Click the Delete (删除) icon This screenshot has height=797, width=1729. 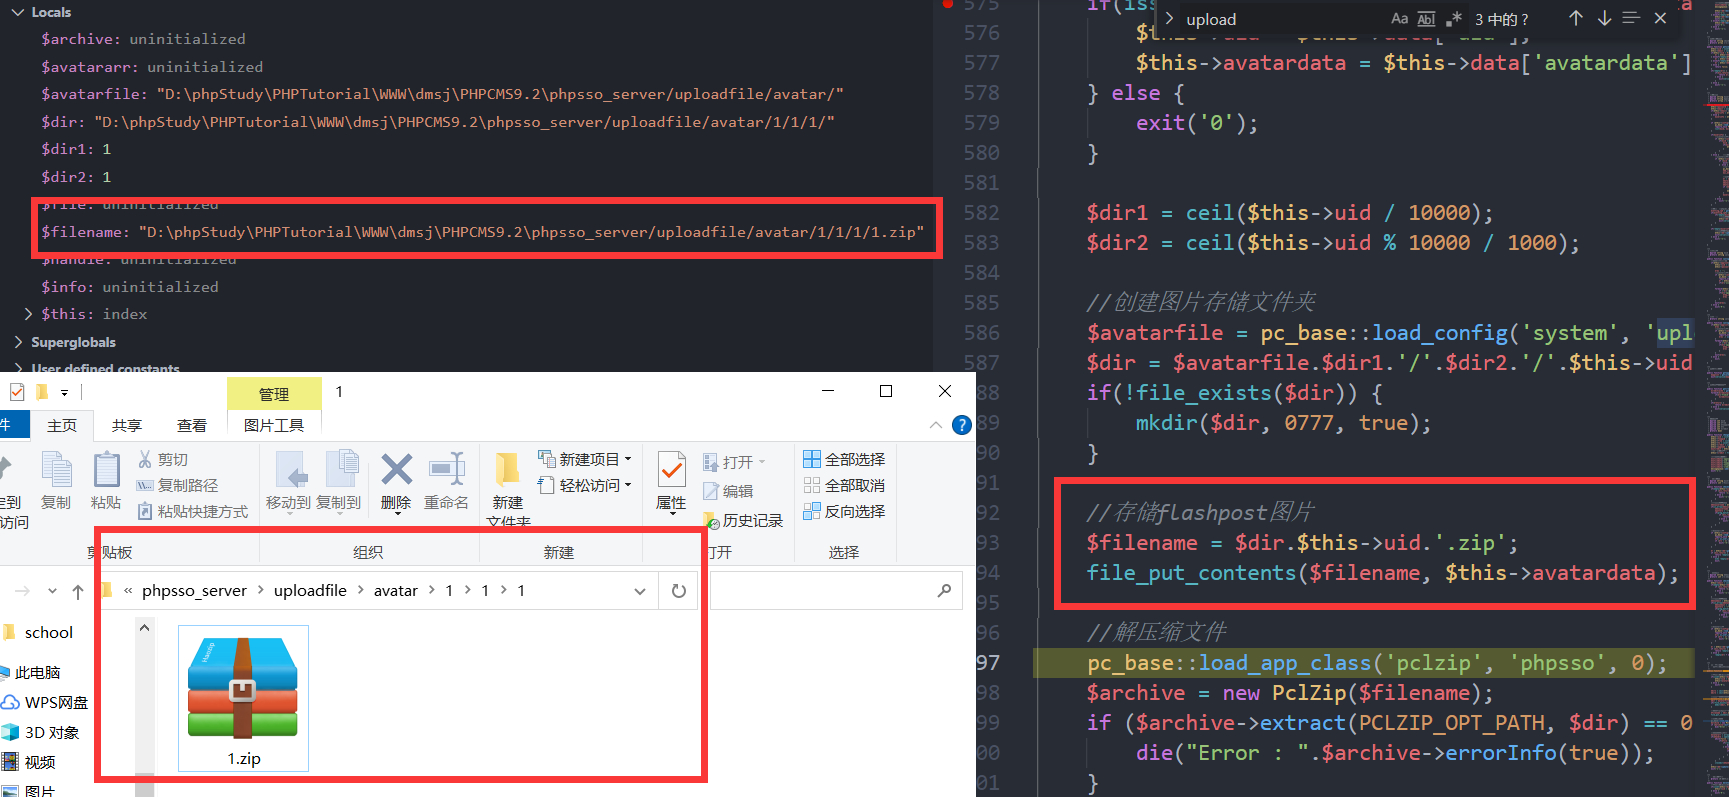click(x=396, y=481)
